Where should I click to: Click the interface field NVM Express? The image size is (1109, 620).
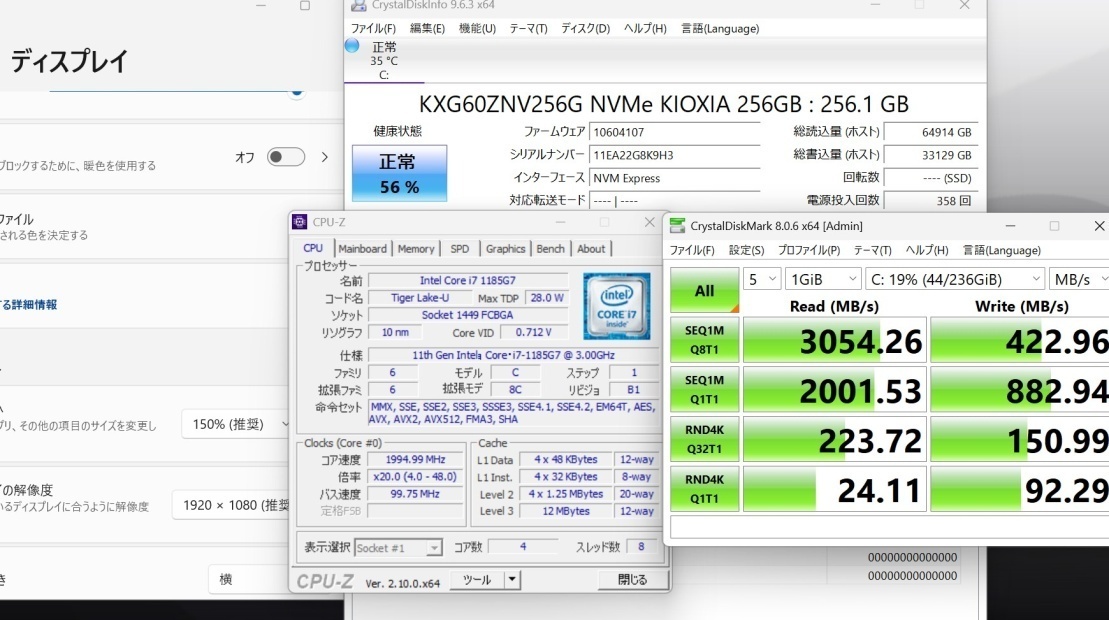(x=675, y=178)
